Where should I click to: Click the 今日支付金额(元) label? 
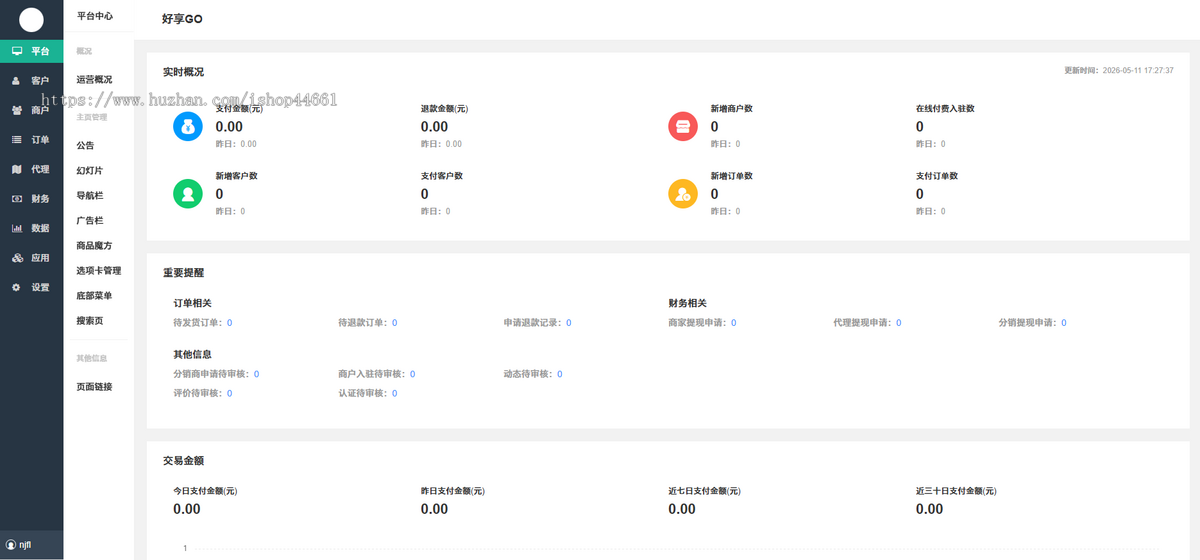click(x=205, y=491)
